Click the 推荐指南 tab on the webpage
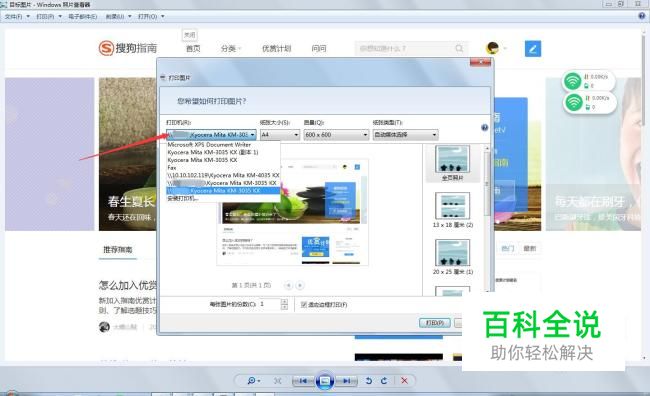 (x=118, y=249)
